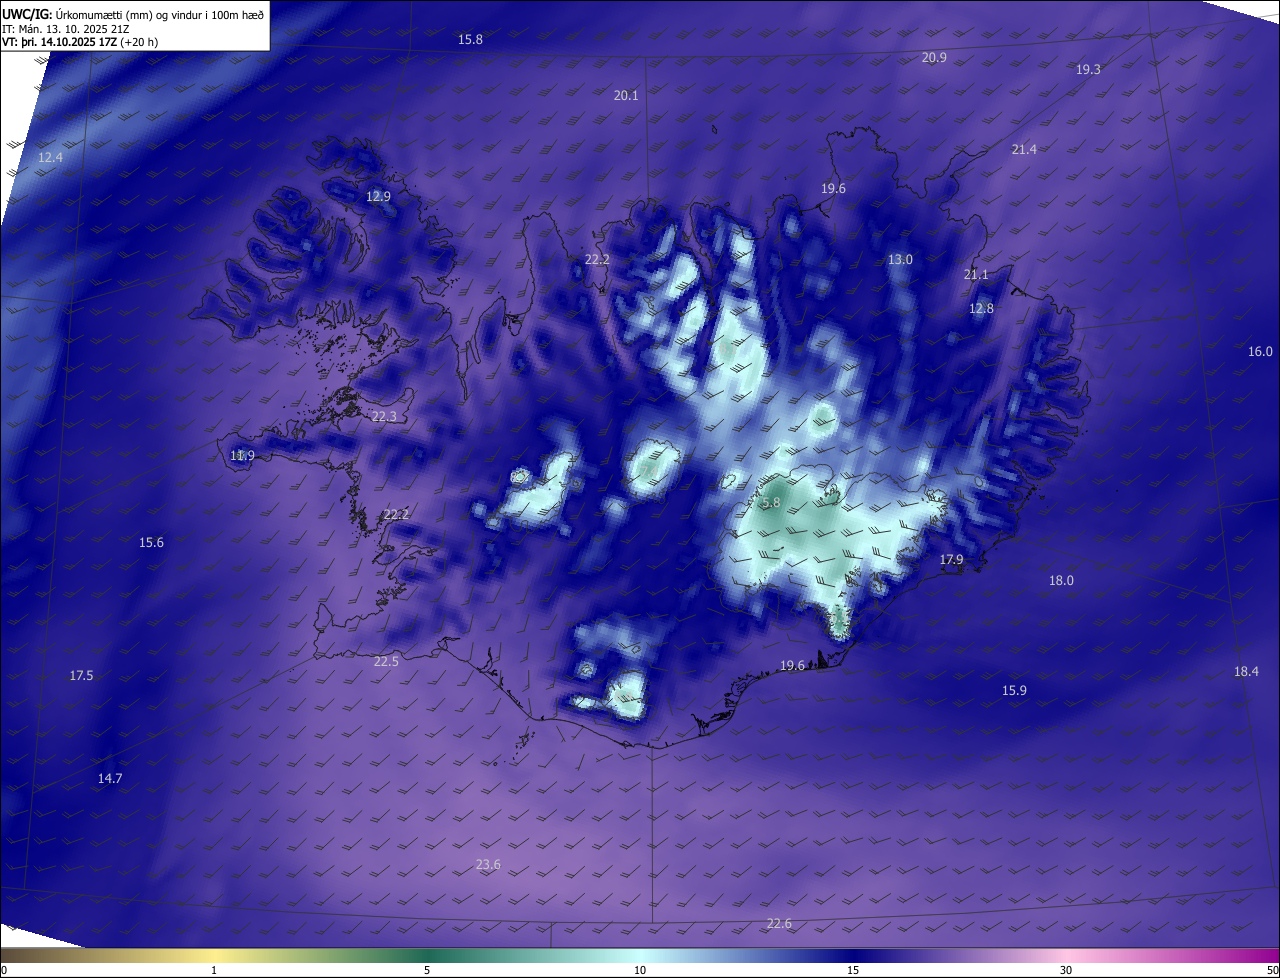1280x978 pixels.
Task: Click the map value 13.0
Action: point(900,259)
